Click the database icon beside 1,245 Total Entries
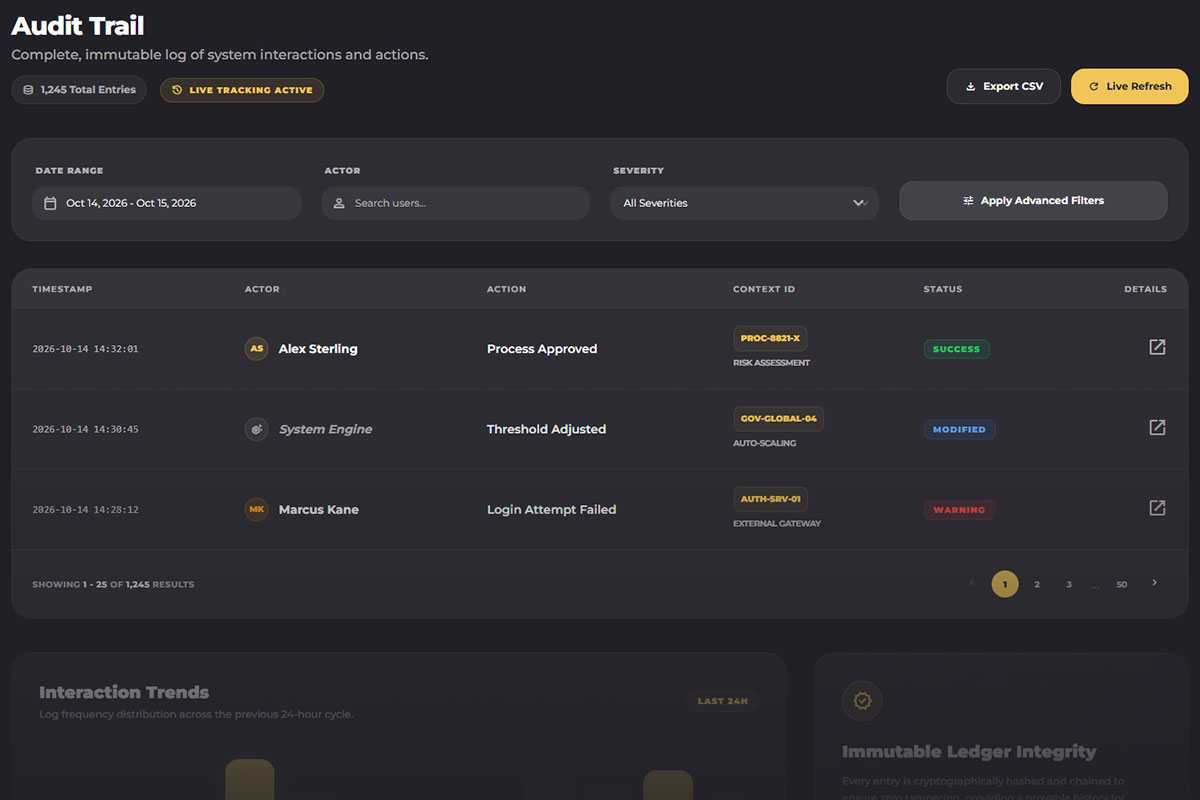Viewport: 1200px width, 800px height. coord(28,90)
